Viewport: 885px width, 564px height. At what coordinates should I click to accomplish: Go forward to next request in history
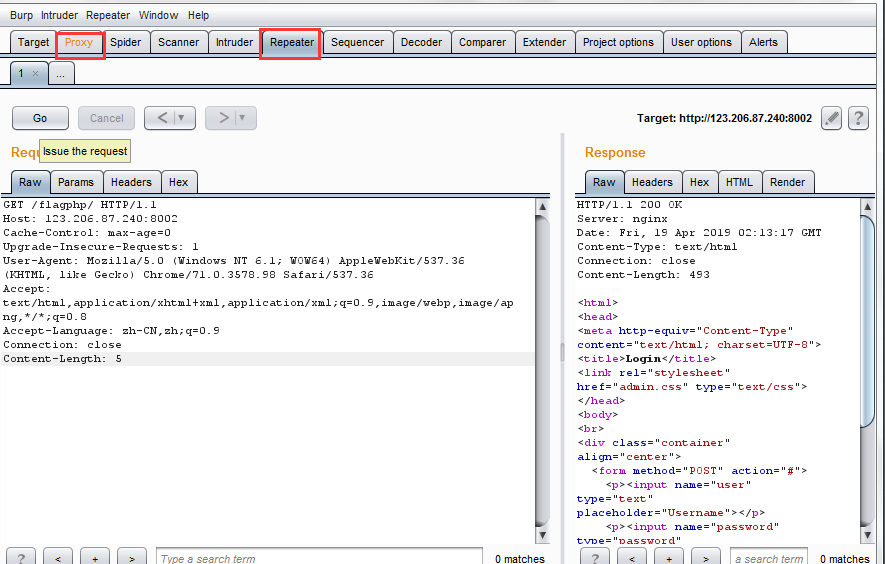[224, 117]
